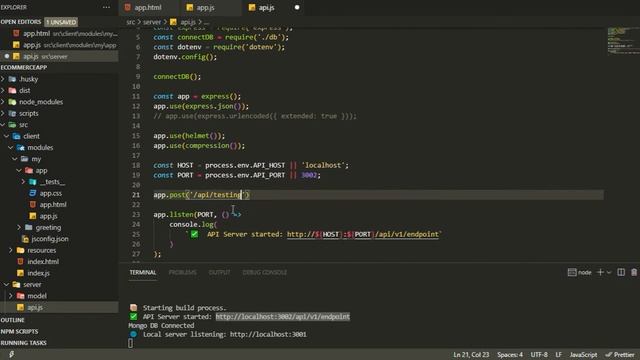Open app.html under app folder
Image resolution: width=640 pixels, height=360 pixels.
pos(53,205)
